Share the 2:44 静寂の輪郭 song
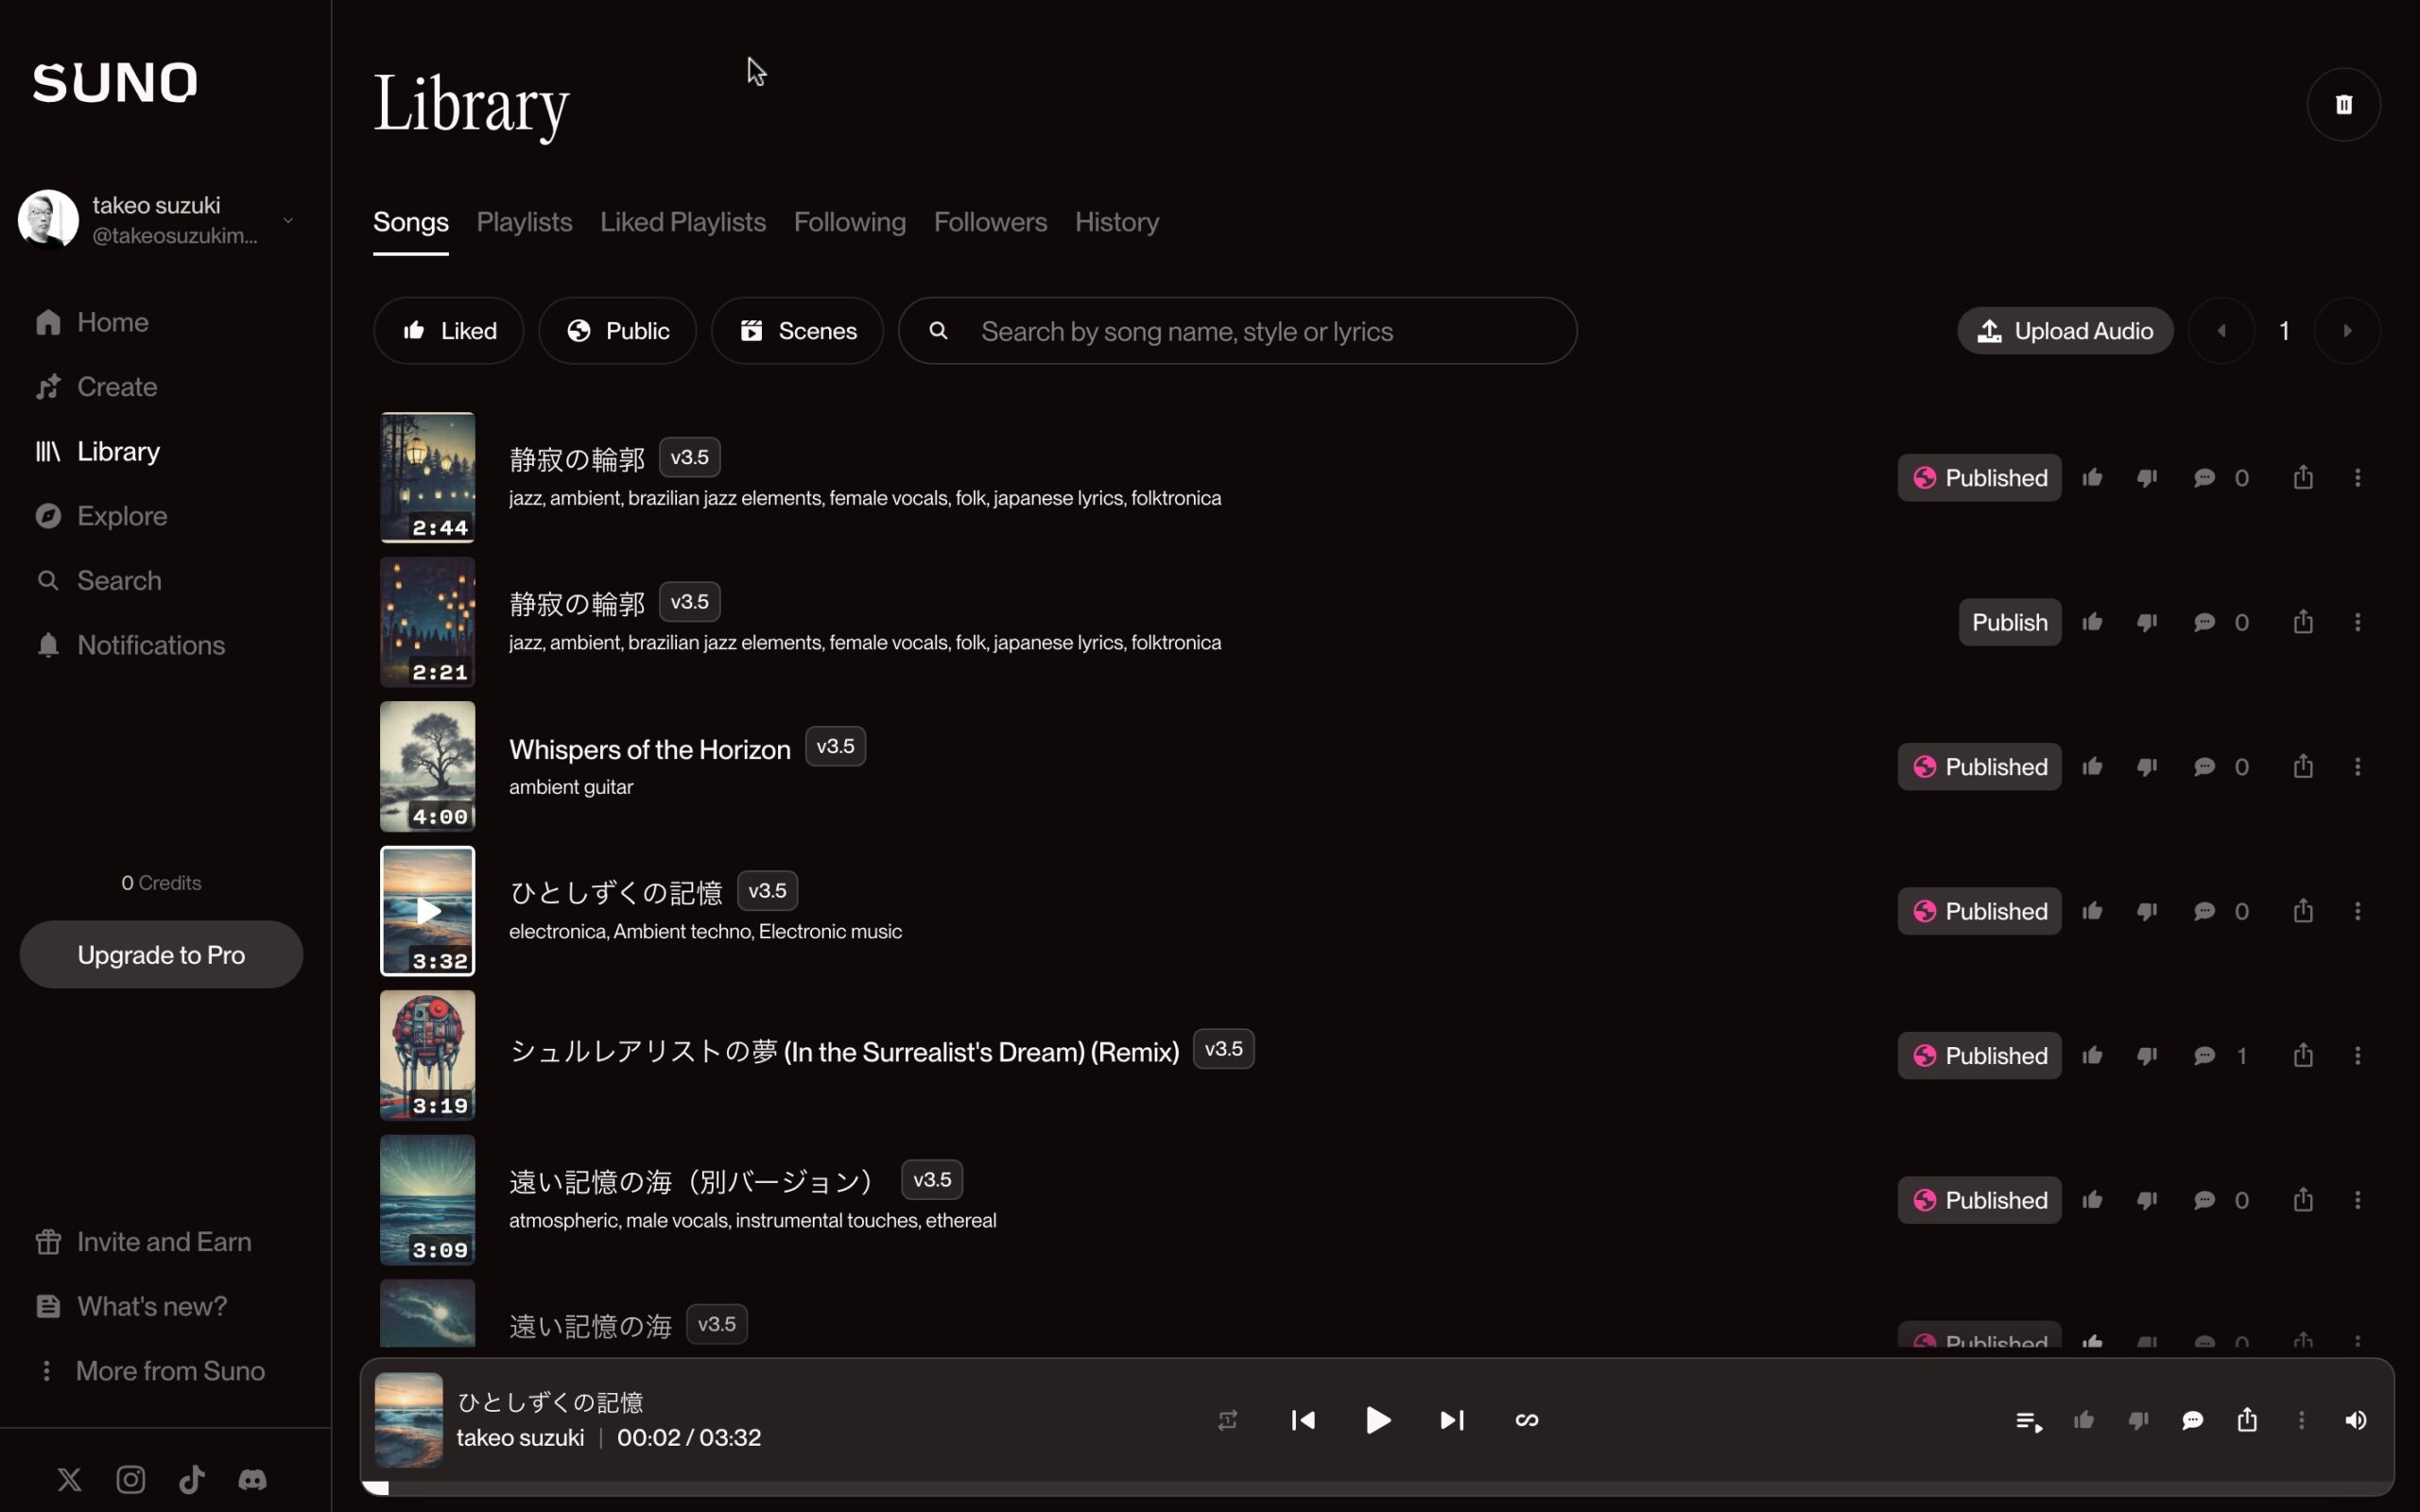2420x1512 pixels. [x=2303, y=477]
